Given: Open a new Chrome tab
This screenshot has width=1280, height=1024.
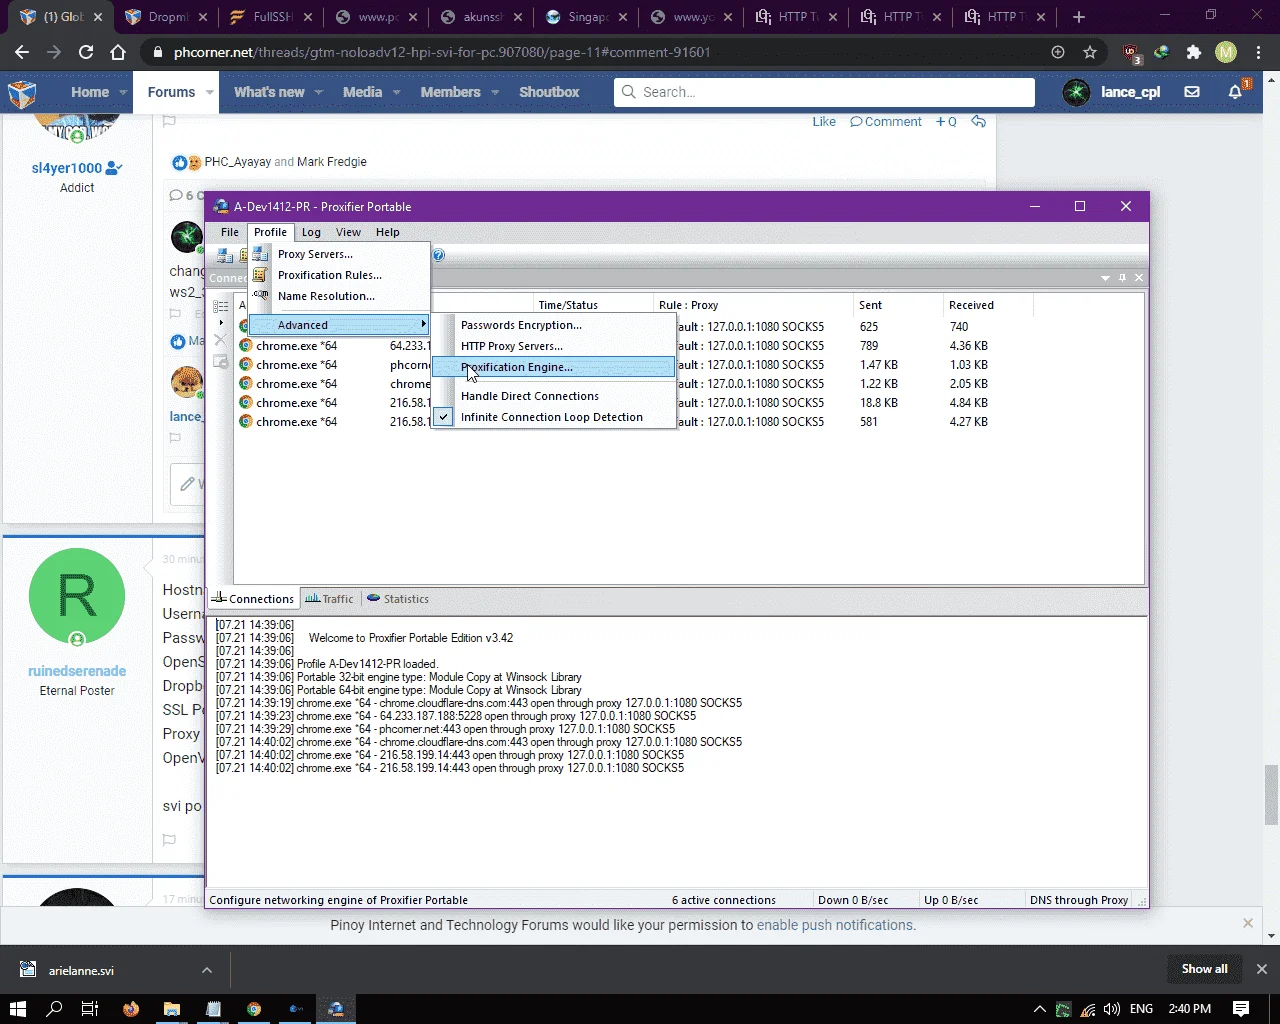Looking at the screenshot, I should click(x=1078, y=17).
